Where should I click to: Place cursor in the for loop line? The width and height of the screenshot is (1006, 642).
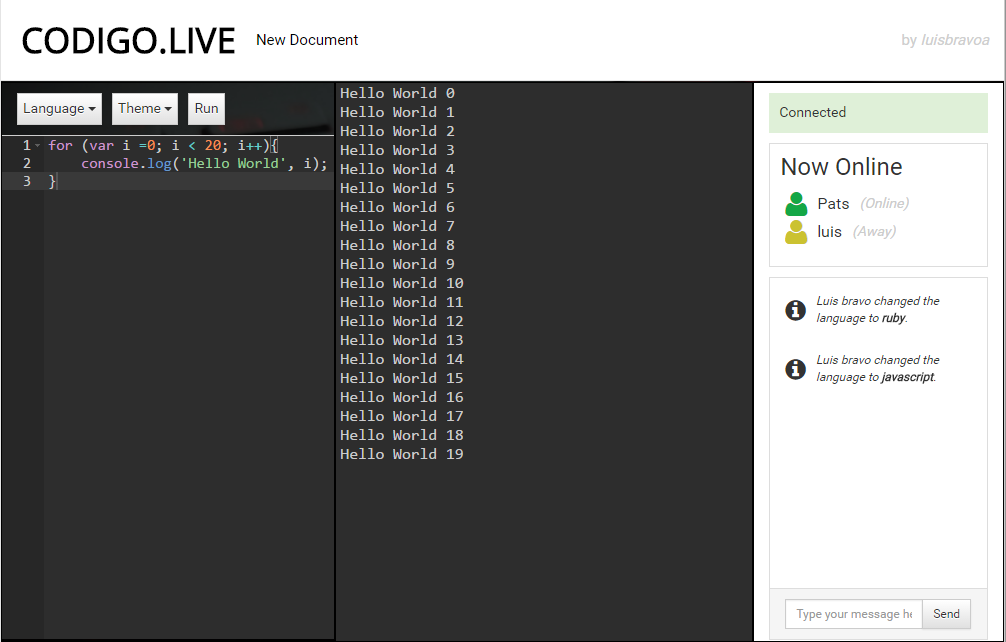coord(163,146)
